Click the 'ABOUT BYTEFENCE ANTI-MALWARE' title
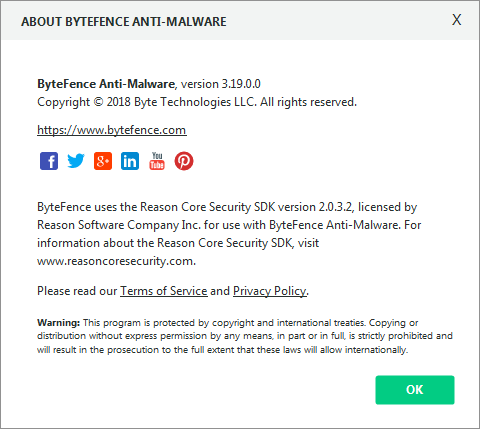Image resolution: width=480 pixels, height=430 pixels. click(124, 22)
